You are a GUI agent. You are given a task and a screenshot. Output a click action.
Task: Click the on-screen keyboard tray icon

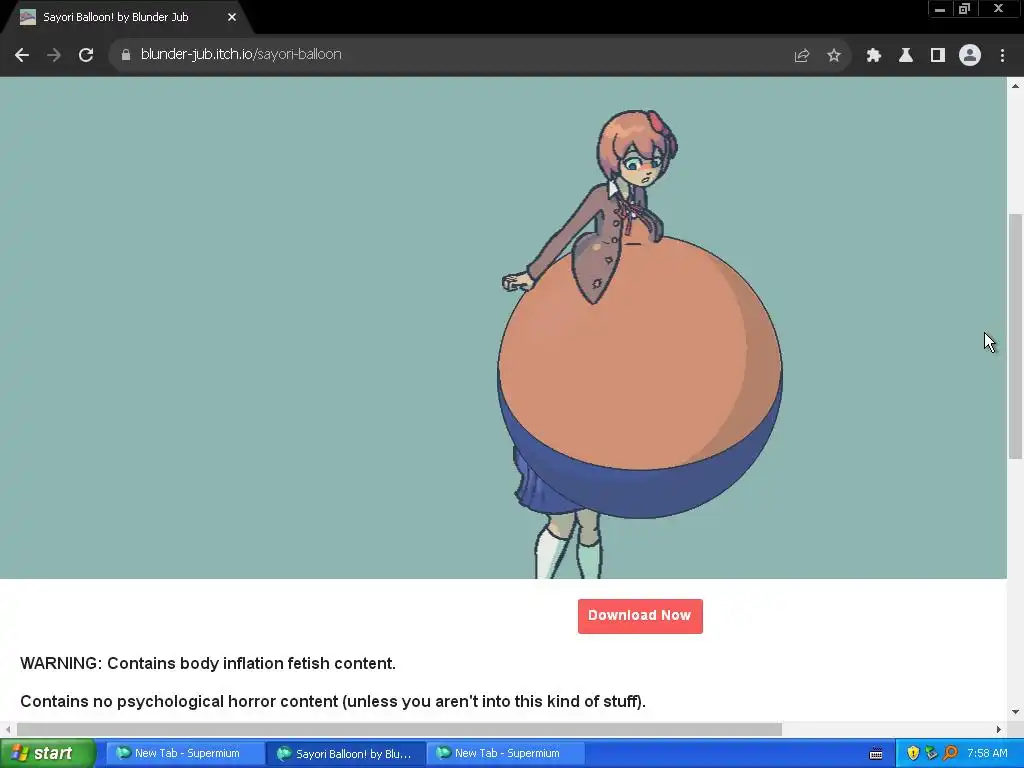tap(876, 754)
